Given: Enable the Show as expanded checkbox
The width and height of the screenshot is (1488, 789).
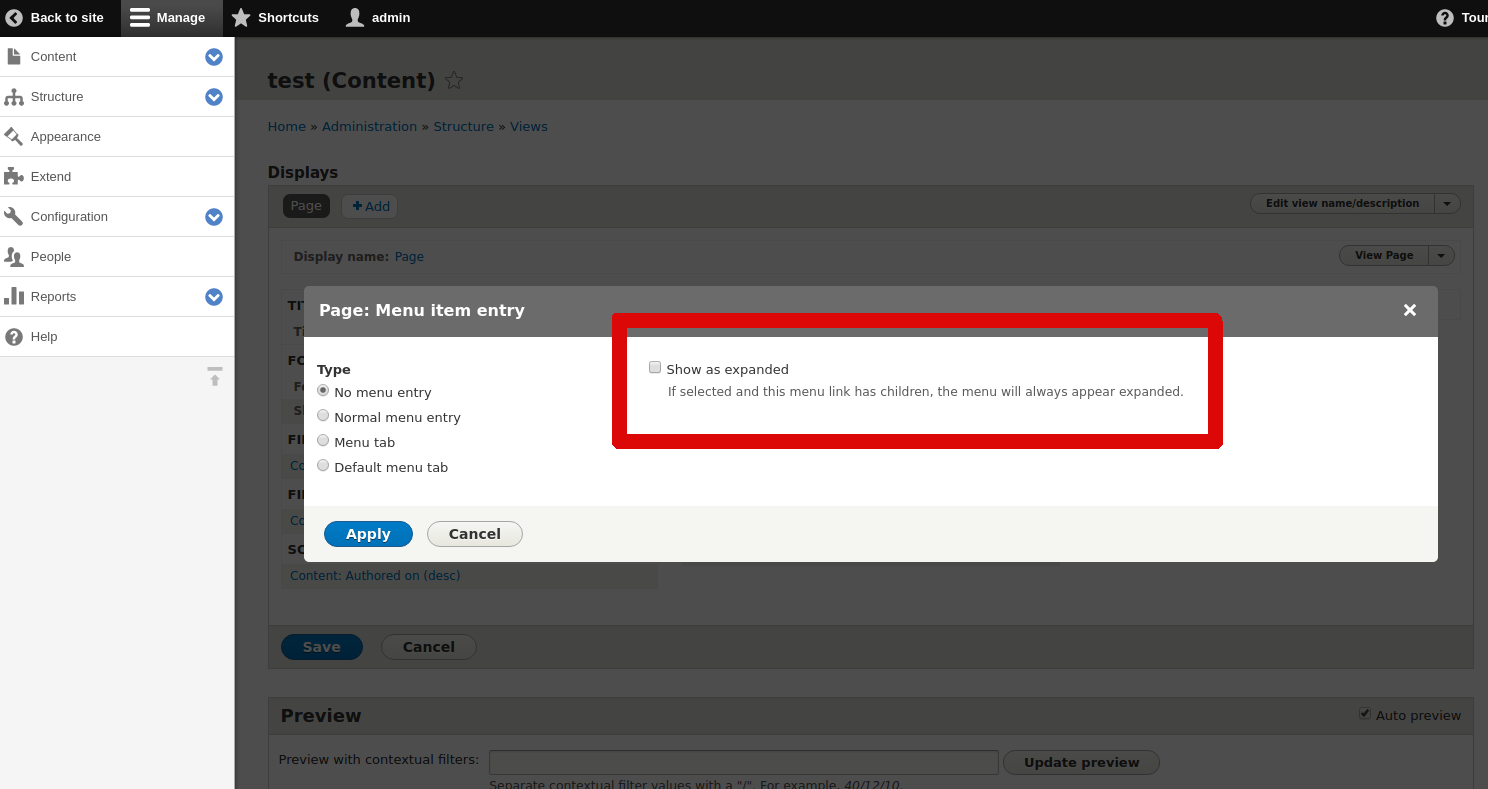Looking at the screenshot, I should click(655, 367).
